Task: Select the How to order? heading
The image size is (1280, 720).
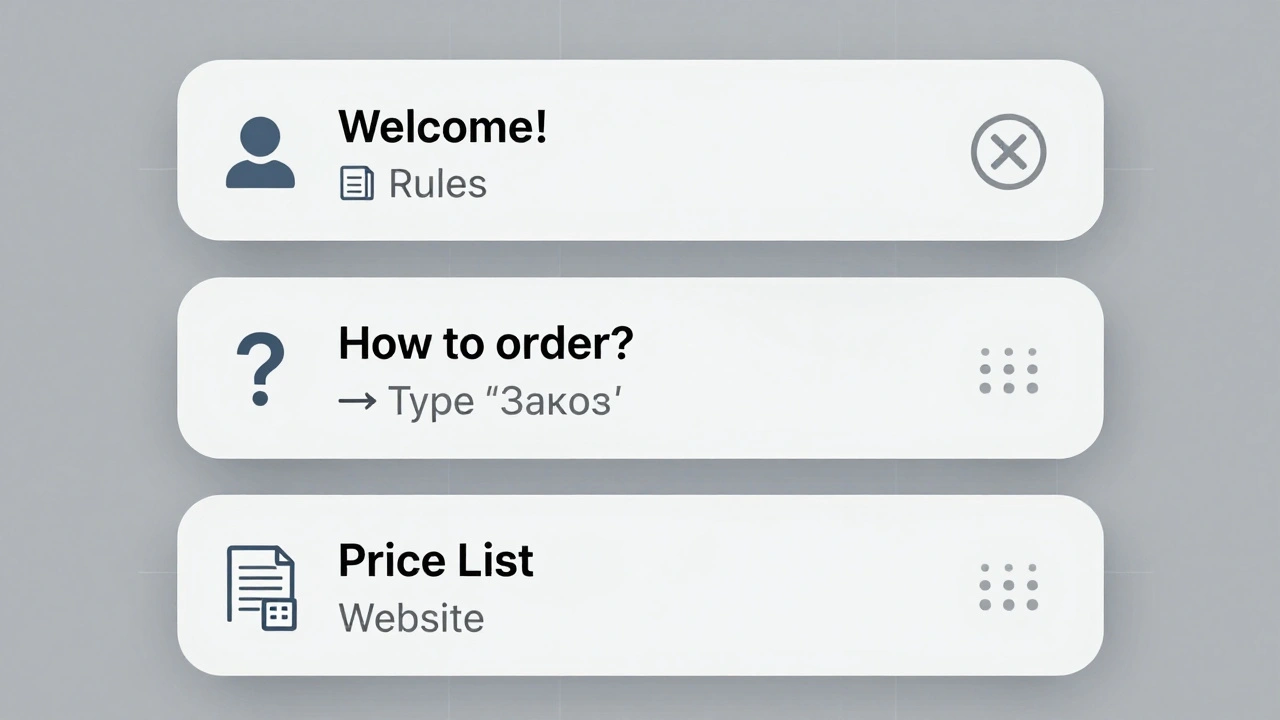Action: [x=485, y=344]
